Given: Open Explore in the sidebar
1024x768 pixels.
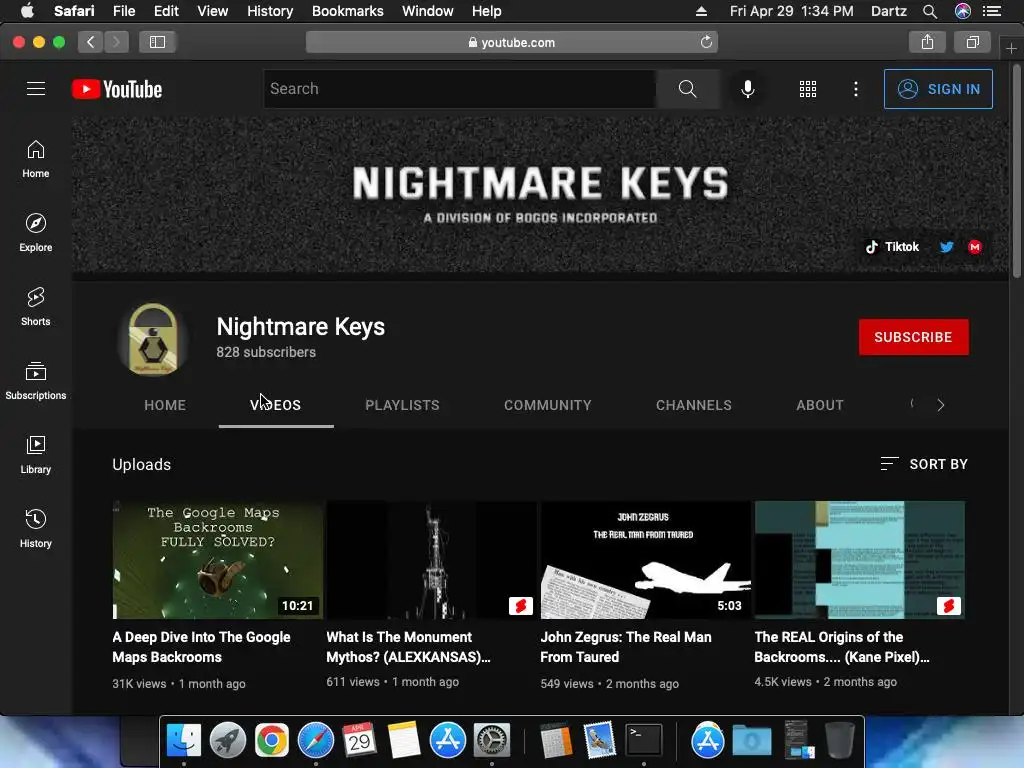Looking at the screenshot, I should pyautogui.click(x=35, y=233).
